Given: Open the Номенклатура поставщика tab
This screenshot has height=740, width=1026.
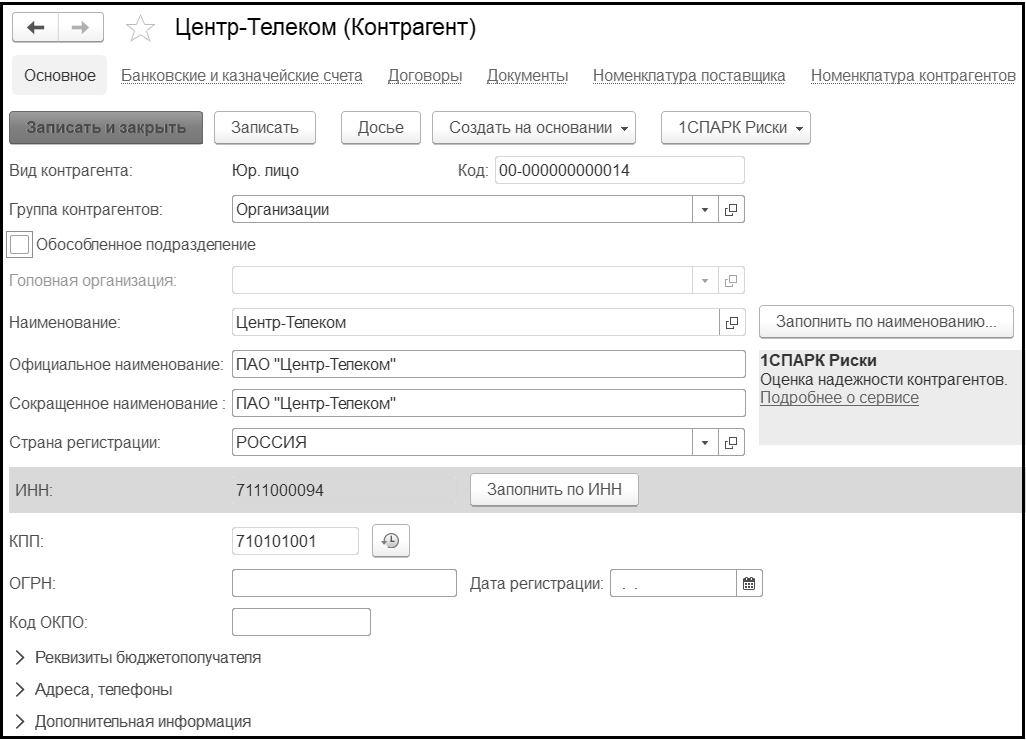Looking at the screenshot, I should [x=689, y=76].
